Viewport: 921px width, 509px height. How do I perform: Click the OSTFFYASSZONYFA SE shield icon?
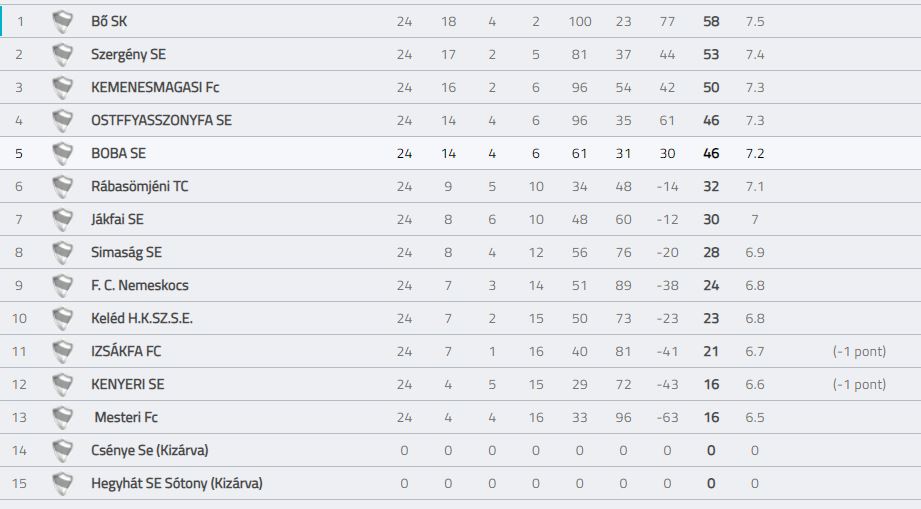point(62,120)
